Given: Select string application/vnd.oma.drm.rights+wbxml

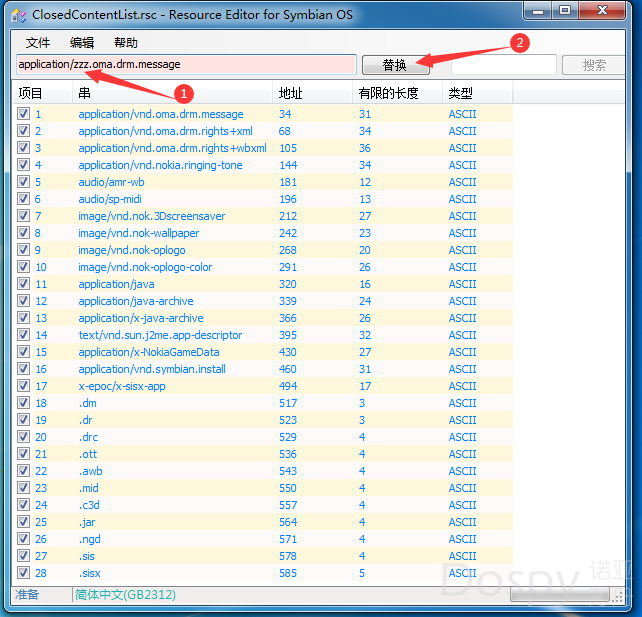Looking at the screenshot, I should pyautogui.click(x=172, y=148).
